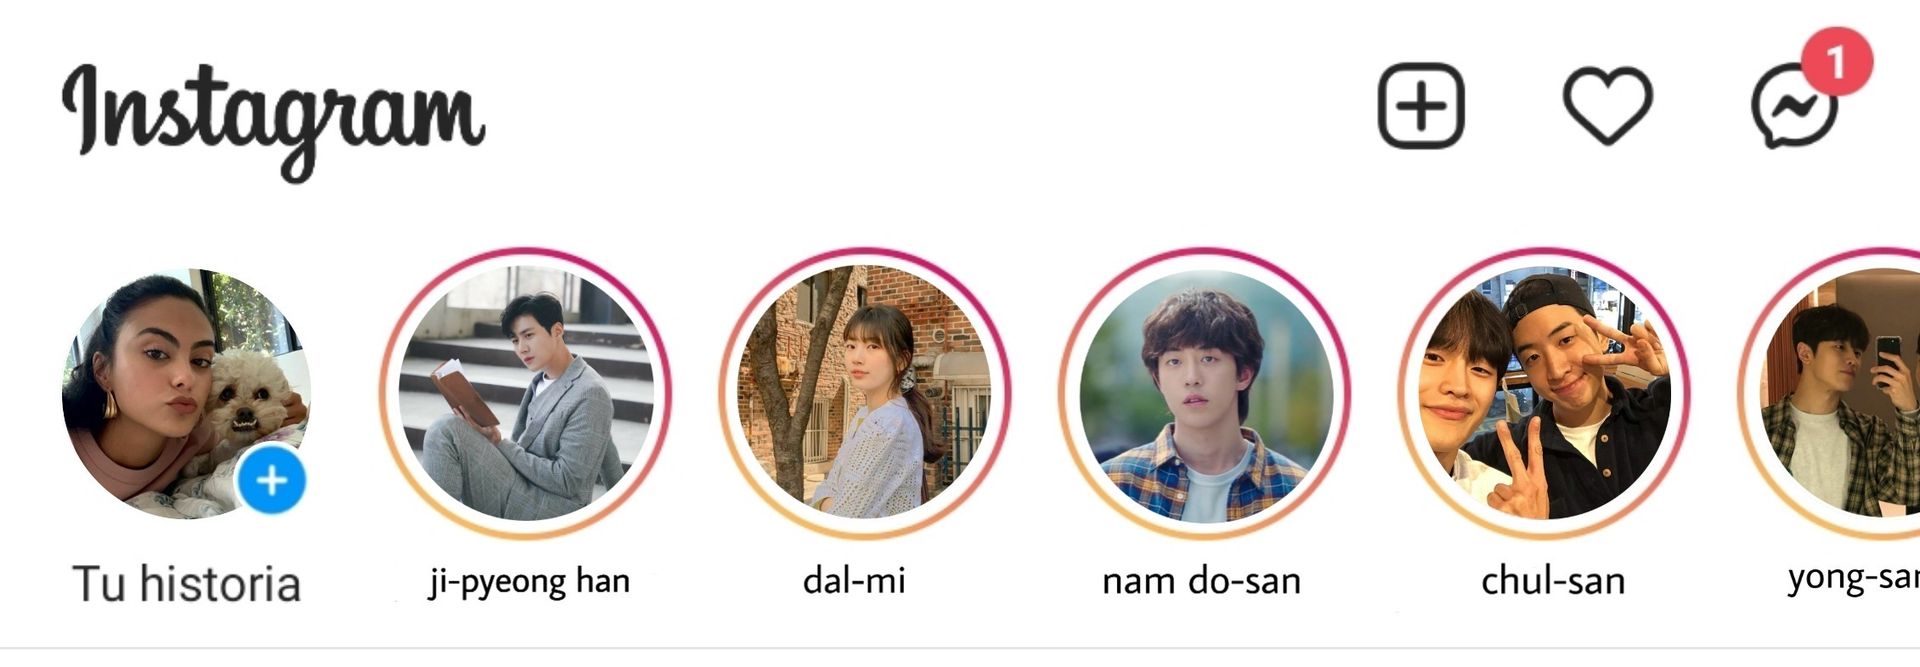Open the Messenger direct messages icon
Screen dimensions: 1920x667
click(1795, 107)
